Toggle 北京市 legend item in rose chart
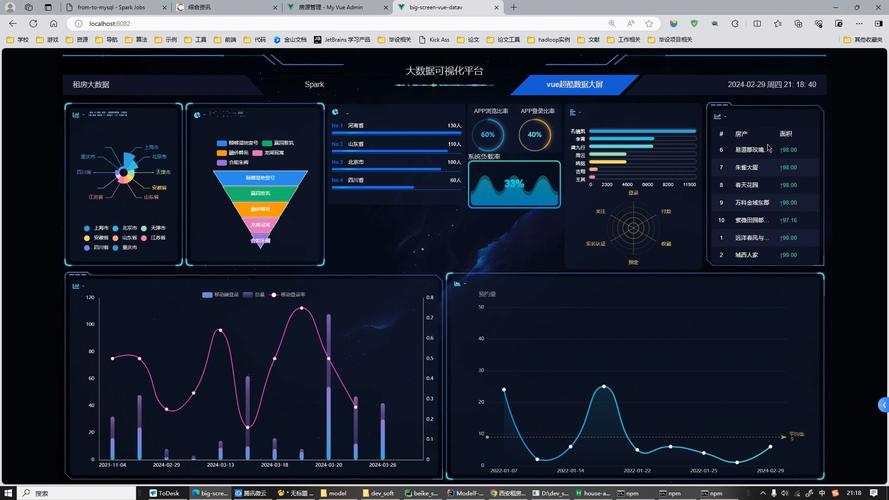The height and width of the screenshot is (500, 889). click(x=125, y=228)
